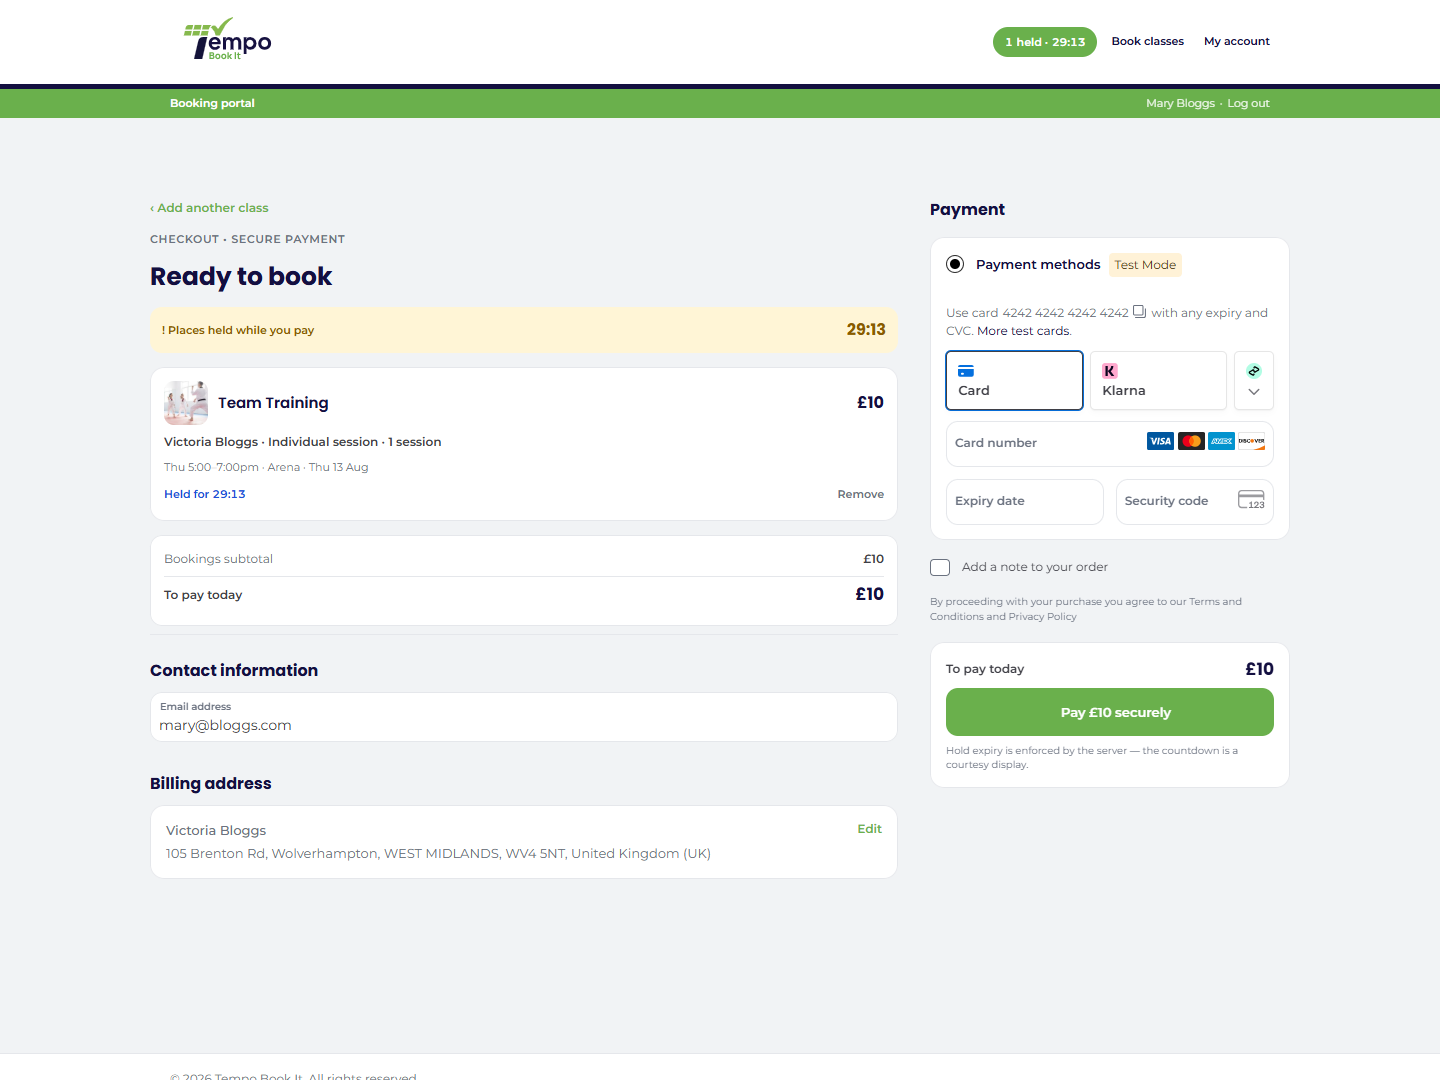Click the Mastercard brand icon

point(1191,441)
